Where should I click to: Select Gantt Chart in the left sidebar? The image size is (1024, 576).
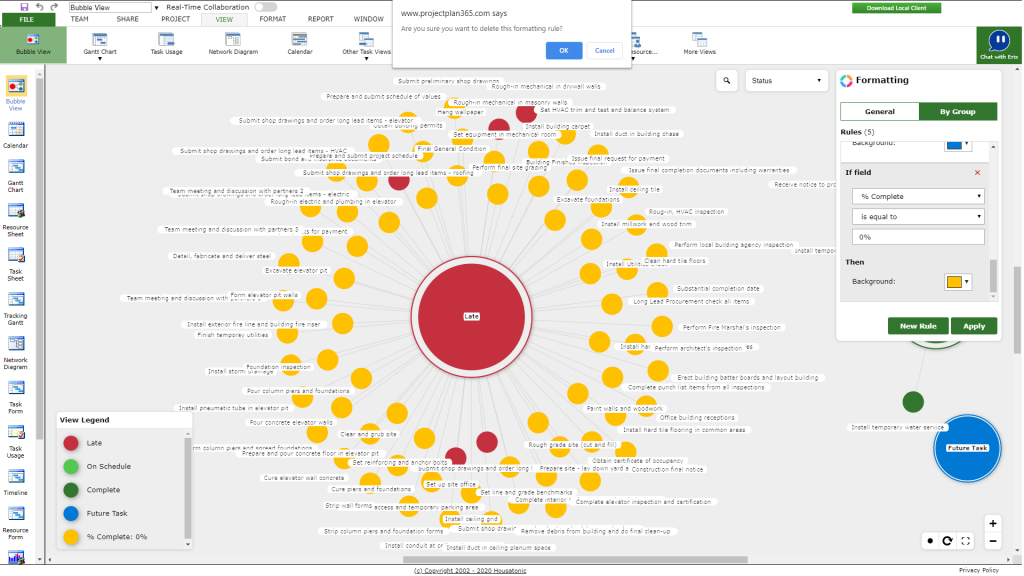[16, 176]
